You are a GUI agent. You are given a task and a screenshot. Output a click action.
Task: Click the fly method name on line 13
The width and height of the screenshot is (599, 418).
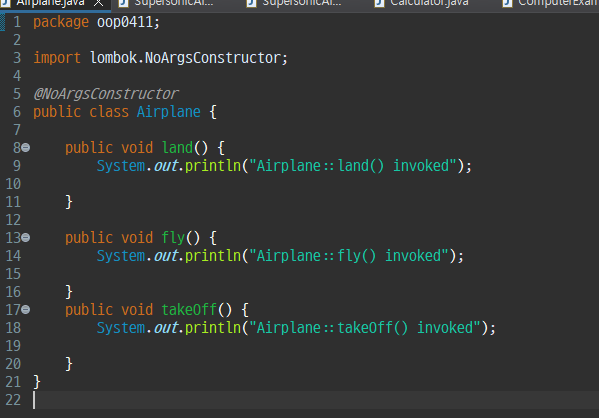point(173,238)
